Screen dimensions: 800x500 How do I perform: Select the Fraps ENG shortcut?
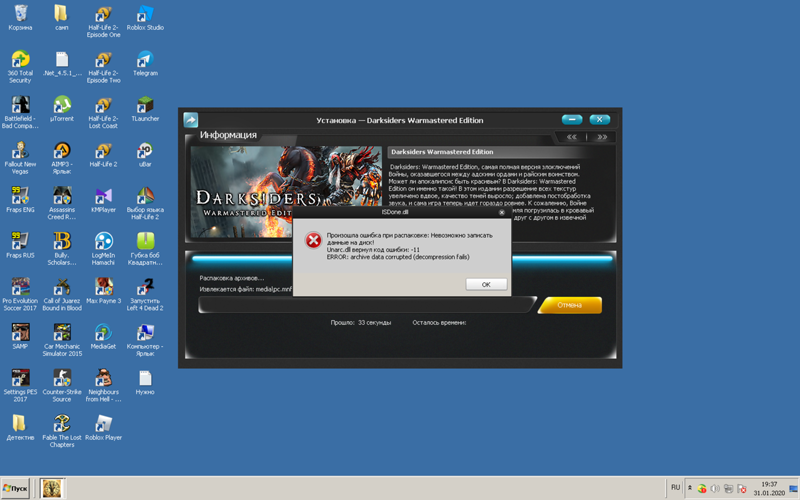point(20,199)
